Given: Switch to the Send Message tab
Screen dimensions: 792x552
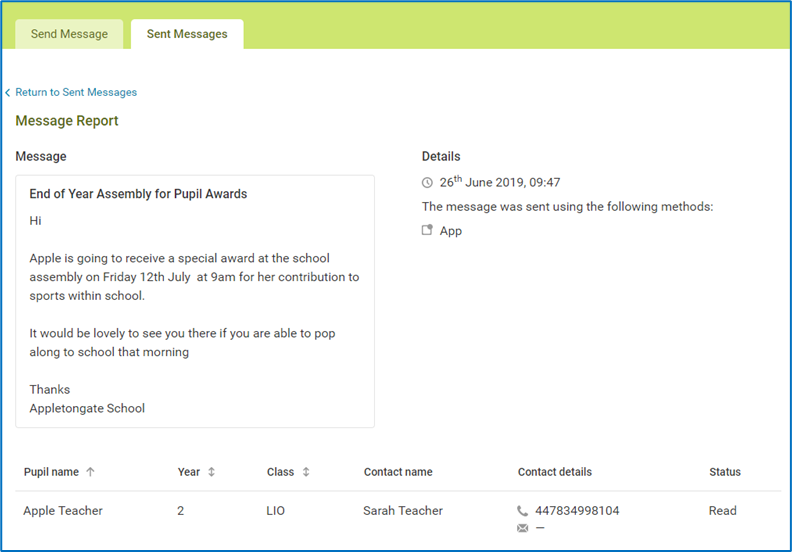Looking at the screenshot, I should coord(69,34).
